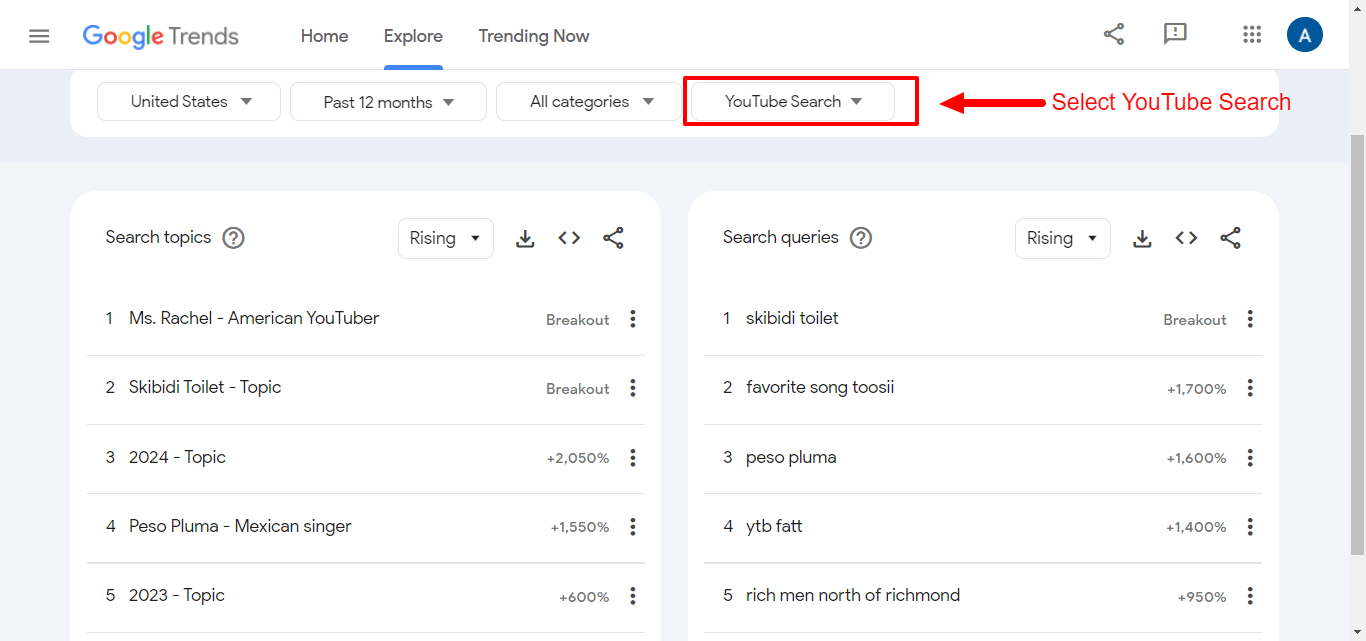Open more options for ytb fatt
The image size is (1366, 641).
(1250, 527)
